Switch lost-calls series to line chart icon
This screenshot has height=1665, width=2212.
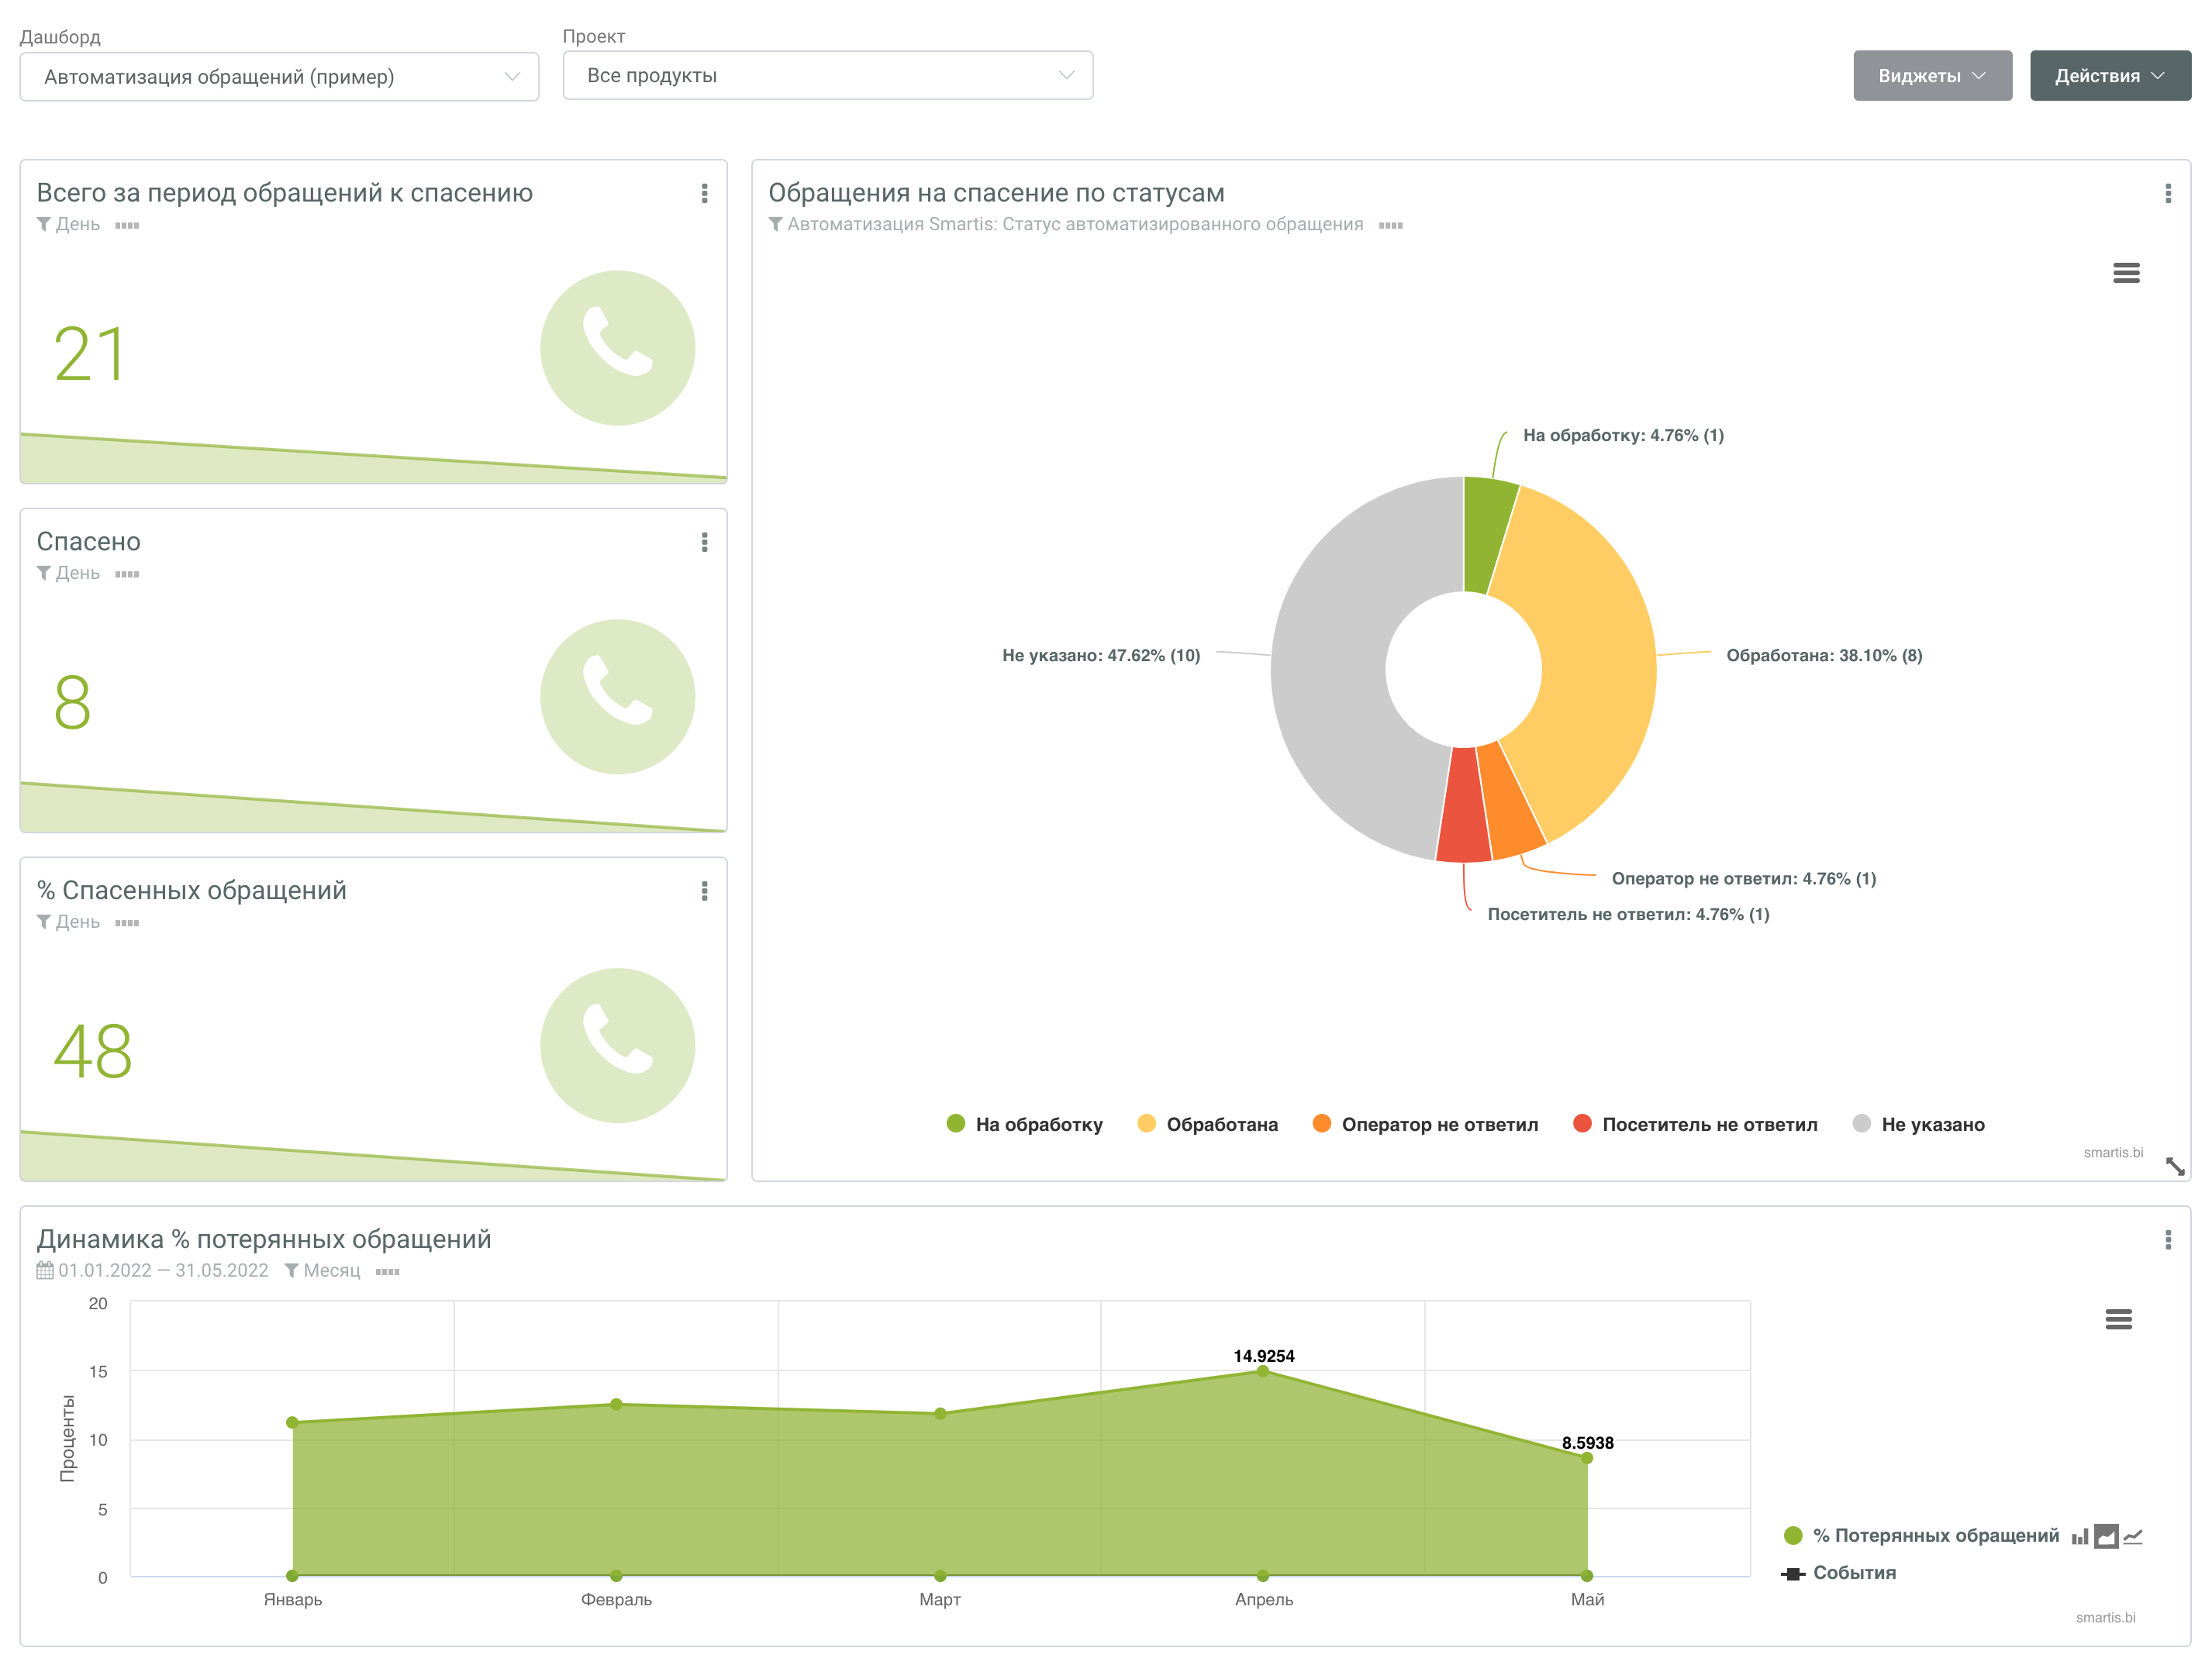point(2133,1537)
